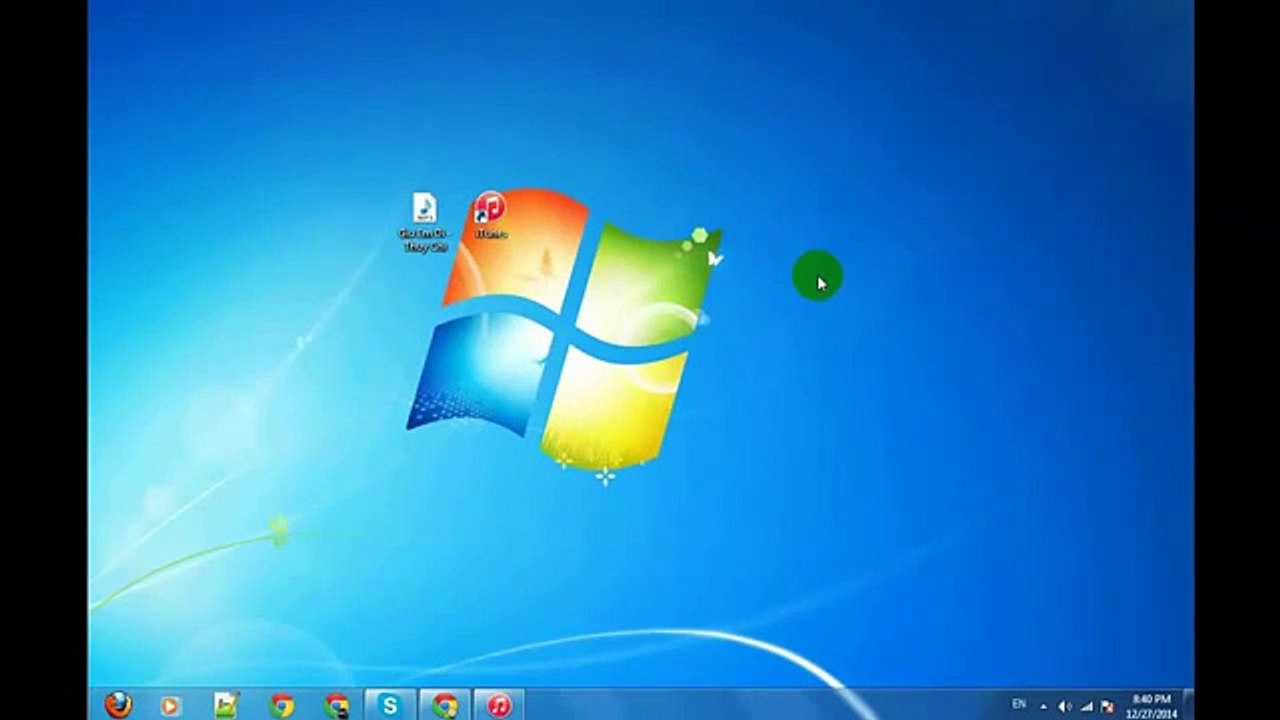Viewport: 1280px width, 720px height.
Task: Open the EN input language indicator
Action: tap(1019, 705)
